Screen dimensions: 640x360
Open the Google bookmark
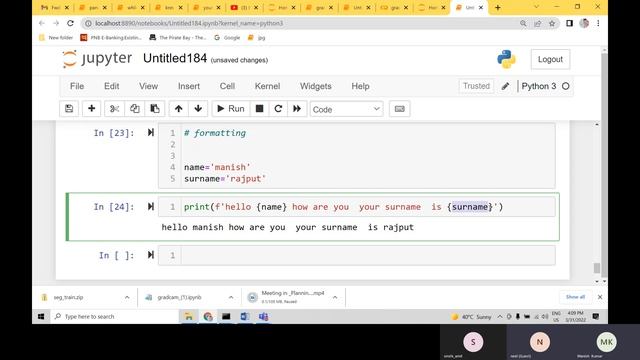[x=227, y=38]
